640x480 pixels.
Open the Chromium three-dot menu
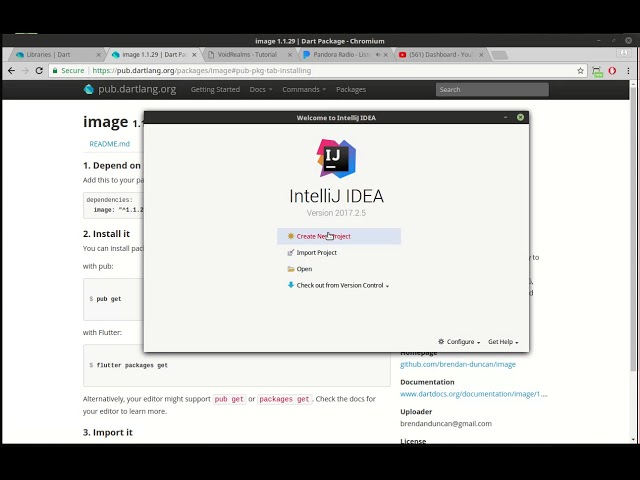[628, 71]
